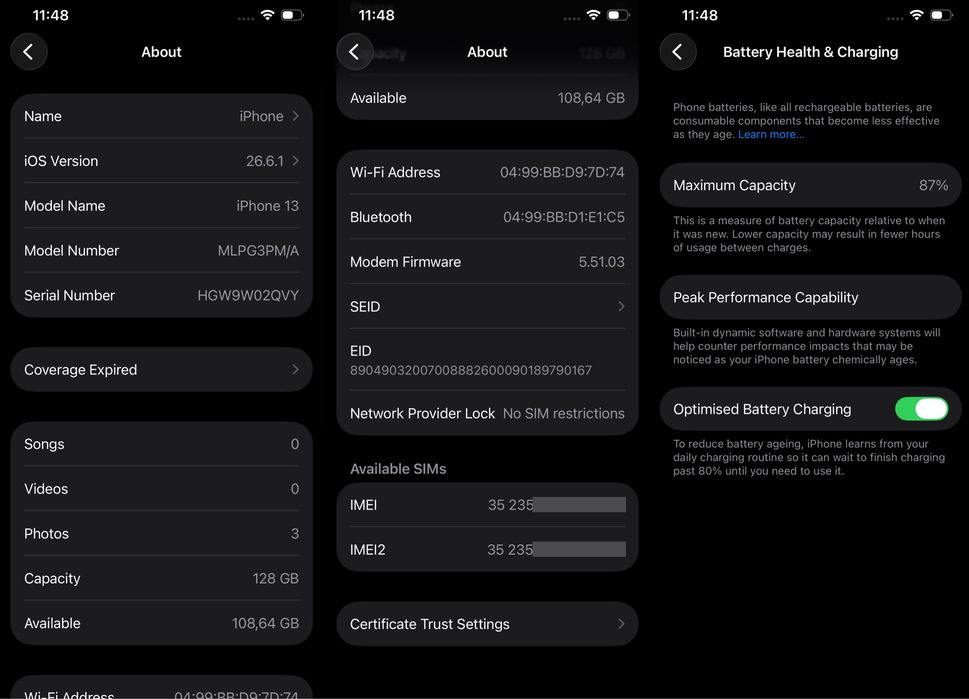Tap back arrow on middle About screen
Viewport: 969px width, 699px height.
tap(355, 52)
